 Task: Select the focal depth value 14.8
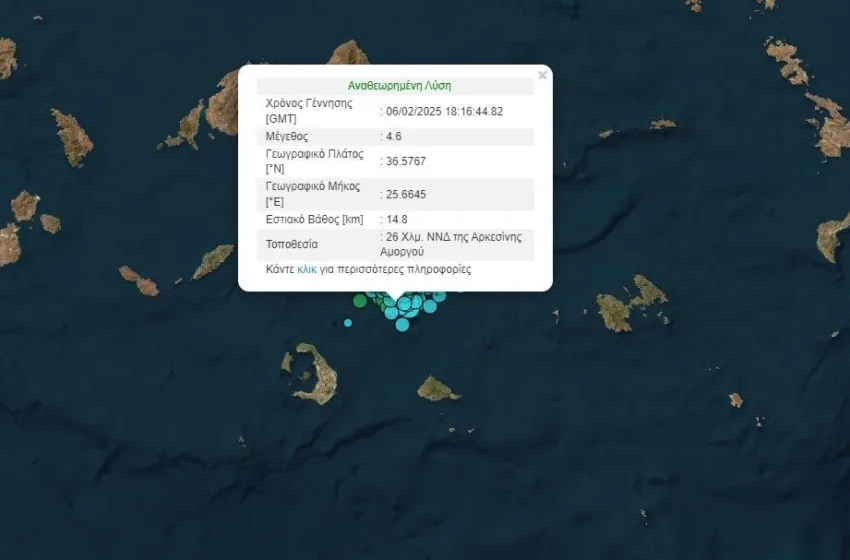tap(396, 219)
